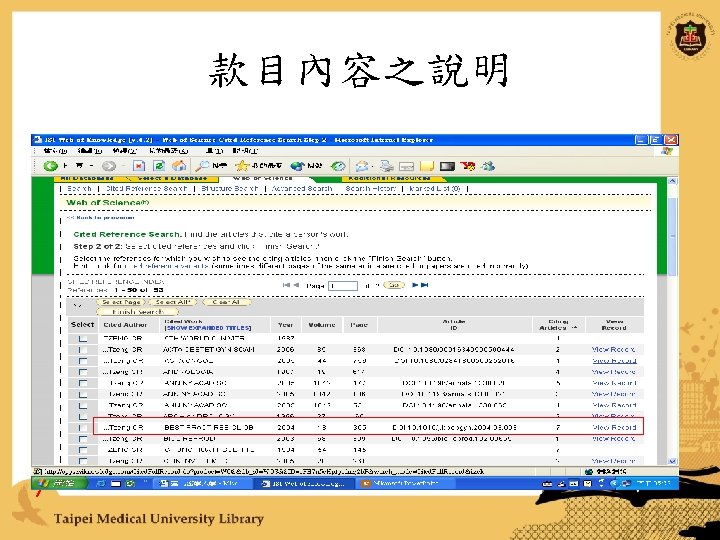Go to next results page arrow
This screenshot has width=720, height=540.
click(415, 285)
